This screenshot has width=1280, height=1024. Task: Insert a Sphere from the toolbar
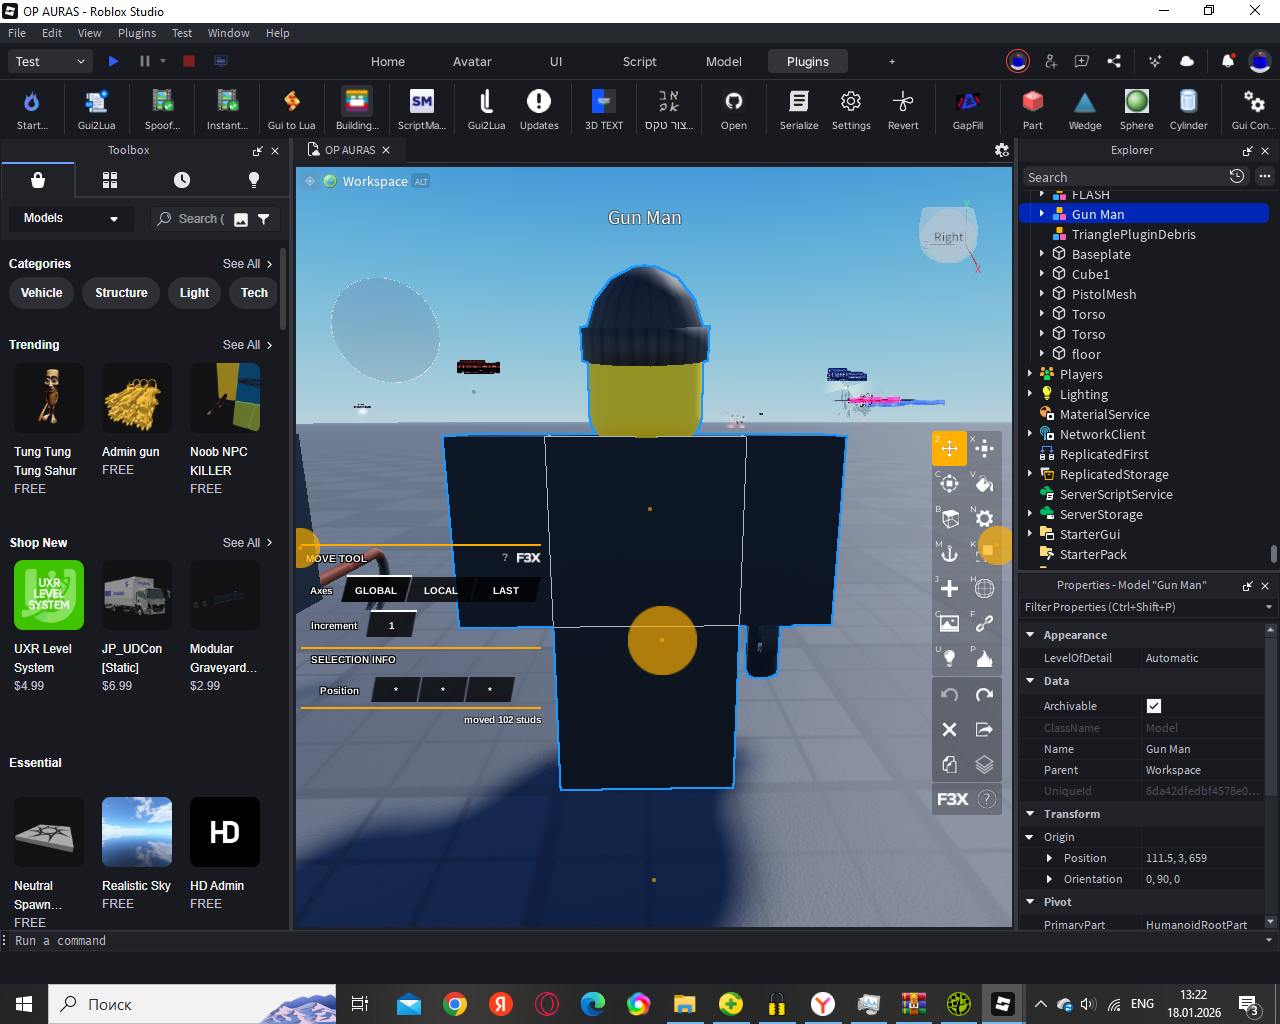tap(1136, 109)
